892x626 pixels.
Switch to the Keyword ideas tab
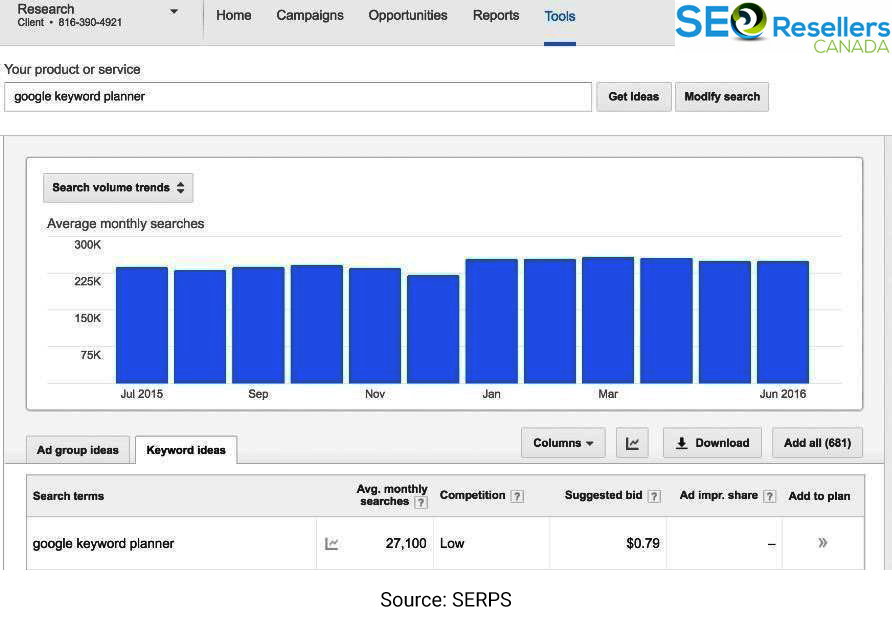click(x=186, y=450)
